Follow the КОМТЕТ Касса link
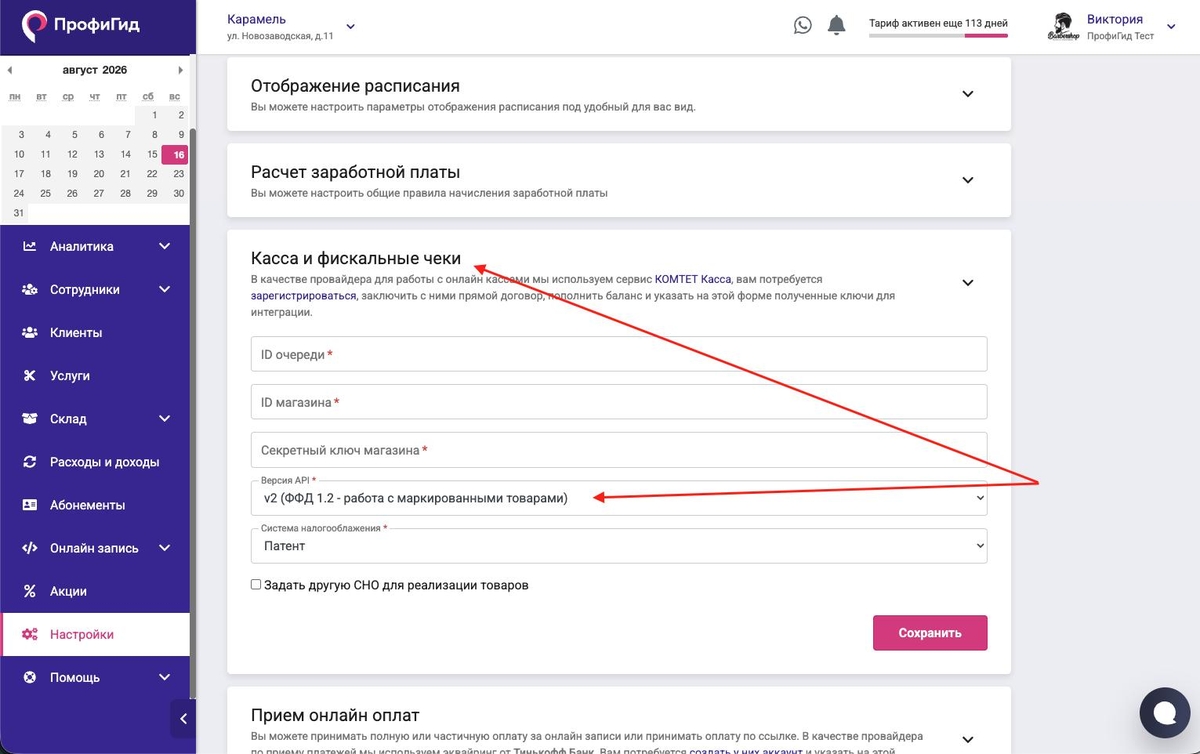Image resolution: width=1200 pixels, height=754 pixels. [x=693, y=279]
